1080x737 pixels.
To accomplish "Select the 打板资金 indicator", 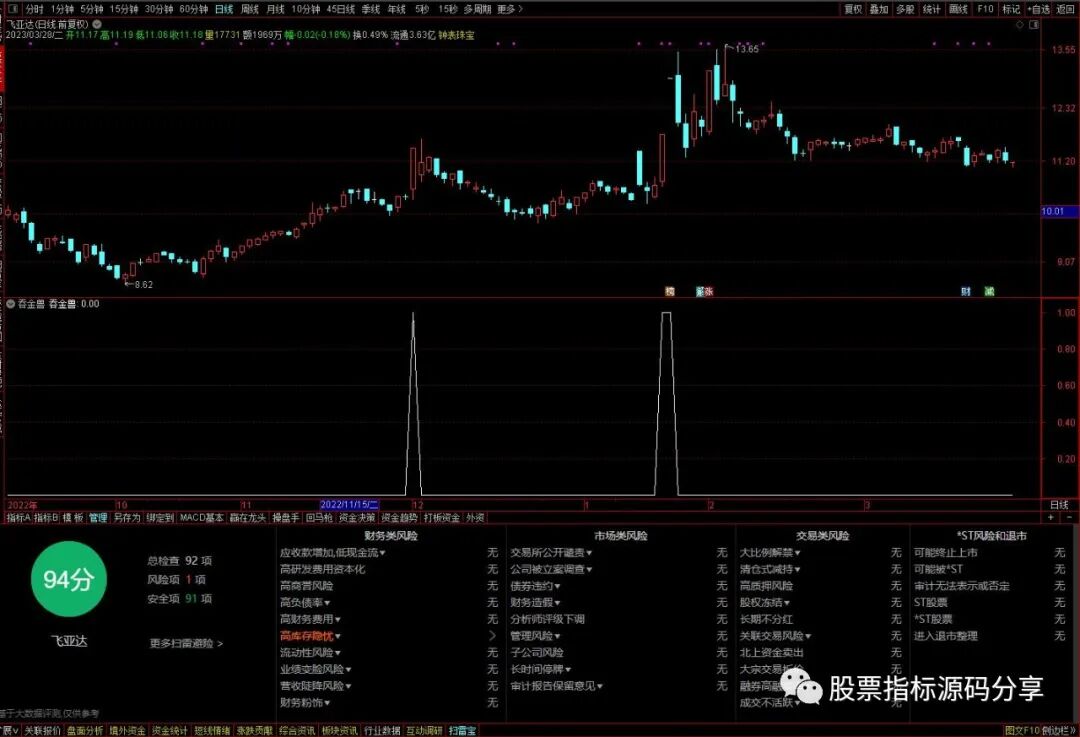I will (442, 517).
